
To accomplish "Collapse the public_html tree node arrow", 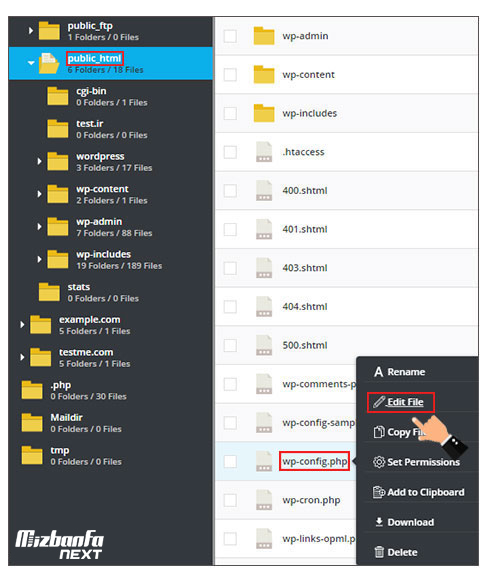I will click(31, 63).
